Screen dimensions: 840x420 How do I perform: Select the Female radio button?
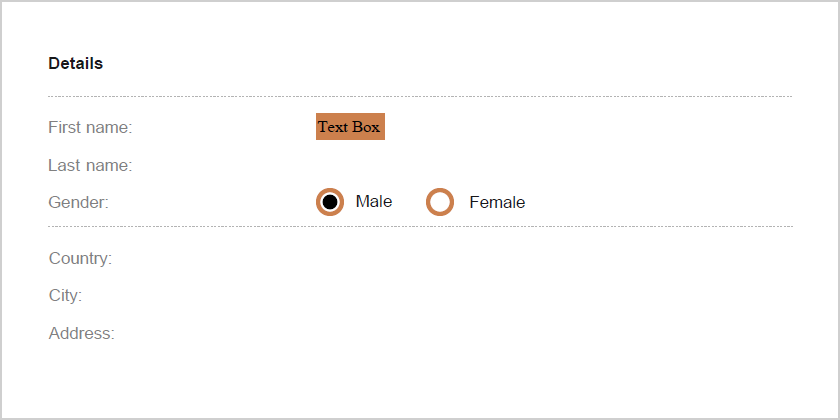440,202
